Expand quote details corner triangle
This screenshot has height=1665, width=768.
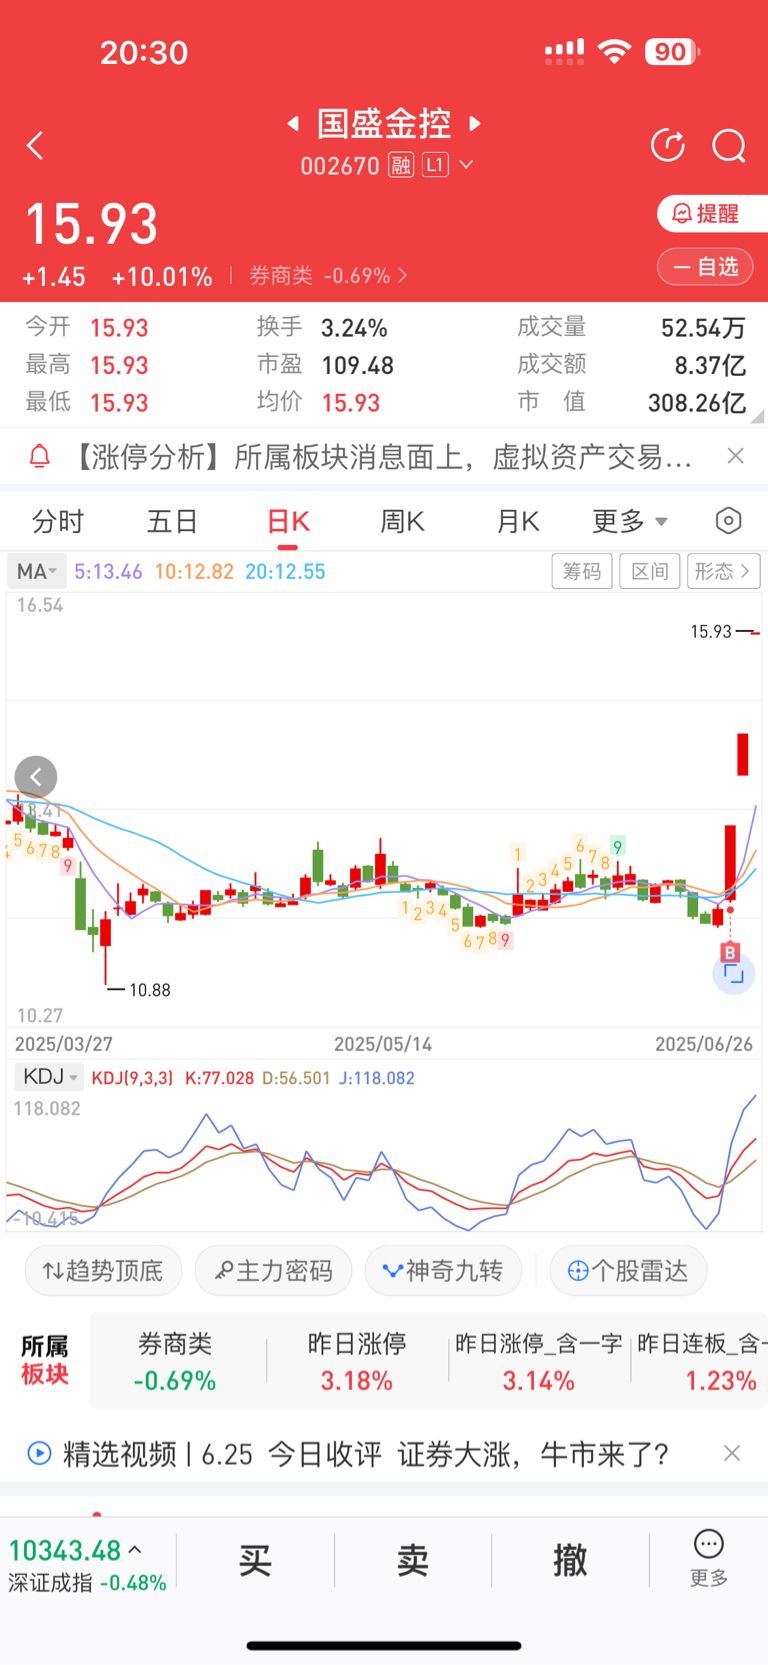[x=757, y=416]
